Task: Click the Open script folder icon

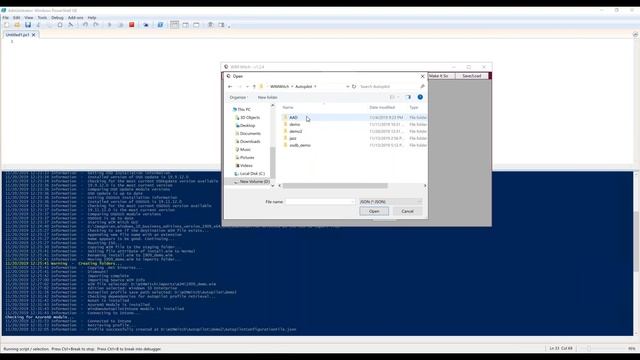Action: [x=17, y=25]
